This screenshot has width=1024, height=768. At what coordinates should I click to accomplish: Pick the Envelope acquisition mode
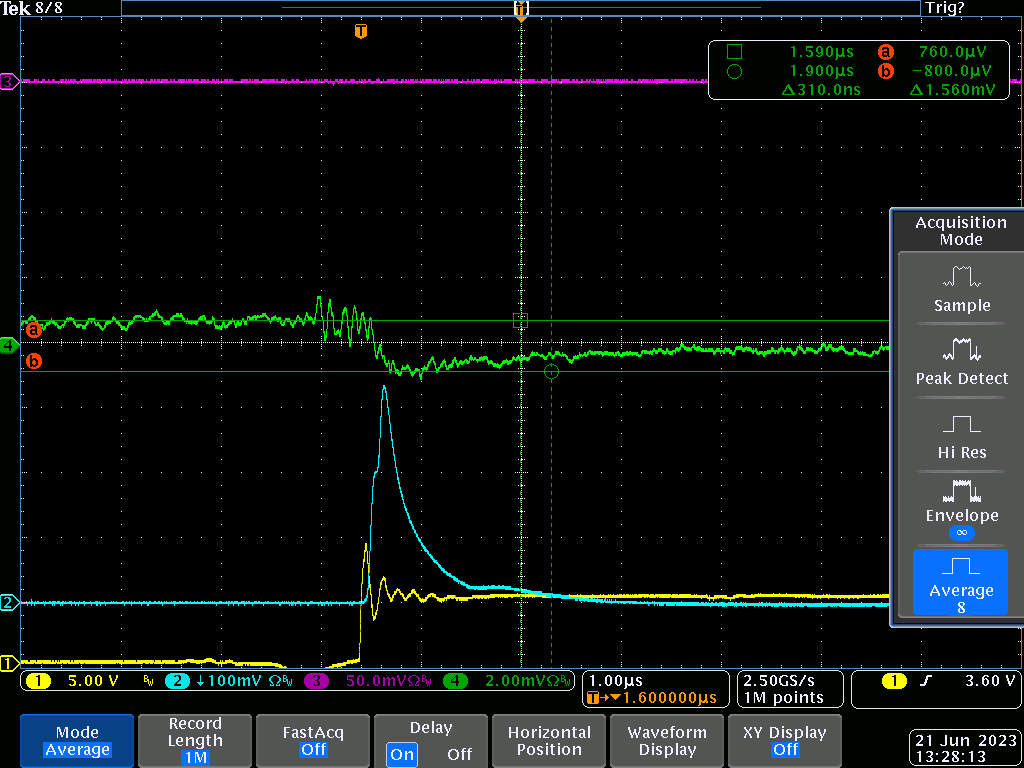coord(961,507)
